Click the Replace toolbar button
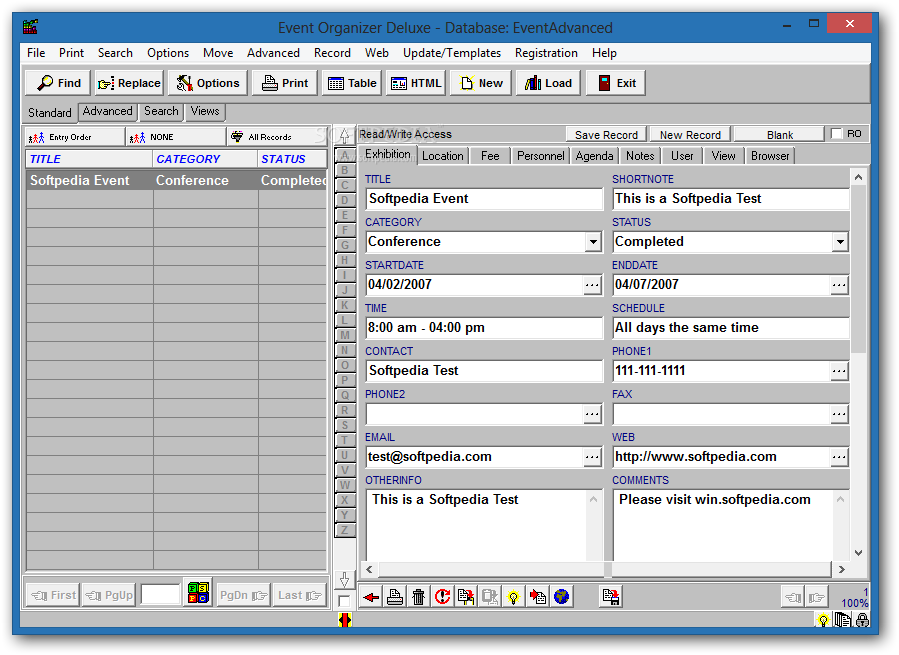The image size is (899, 655). pos(129,83)
